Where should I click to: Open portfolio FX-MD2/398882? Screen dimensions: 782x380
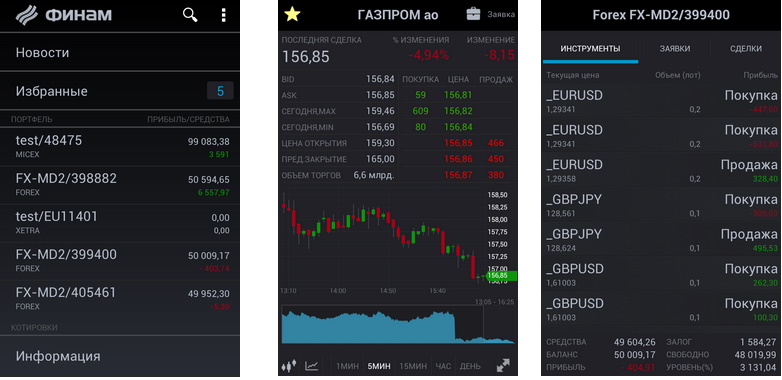(x=120, y=185)
